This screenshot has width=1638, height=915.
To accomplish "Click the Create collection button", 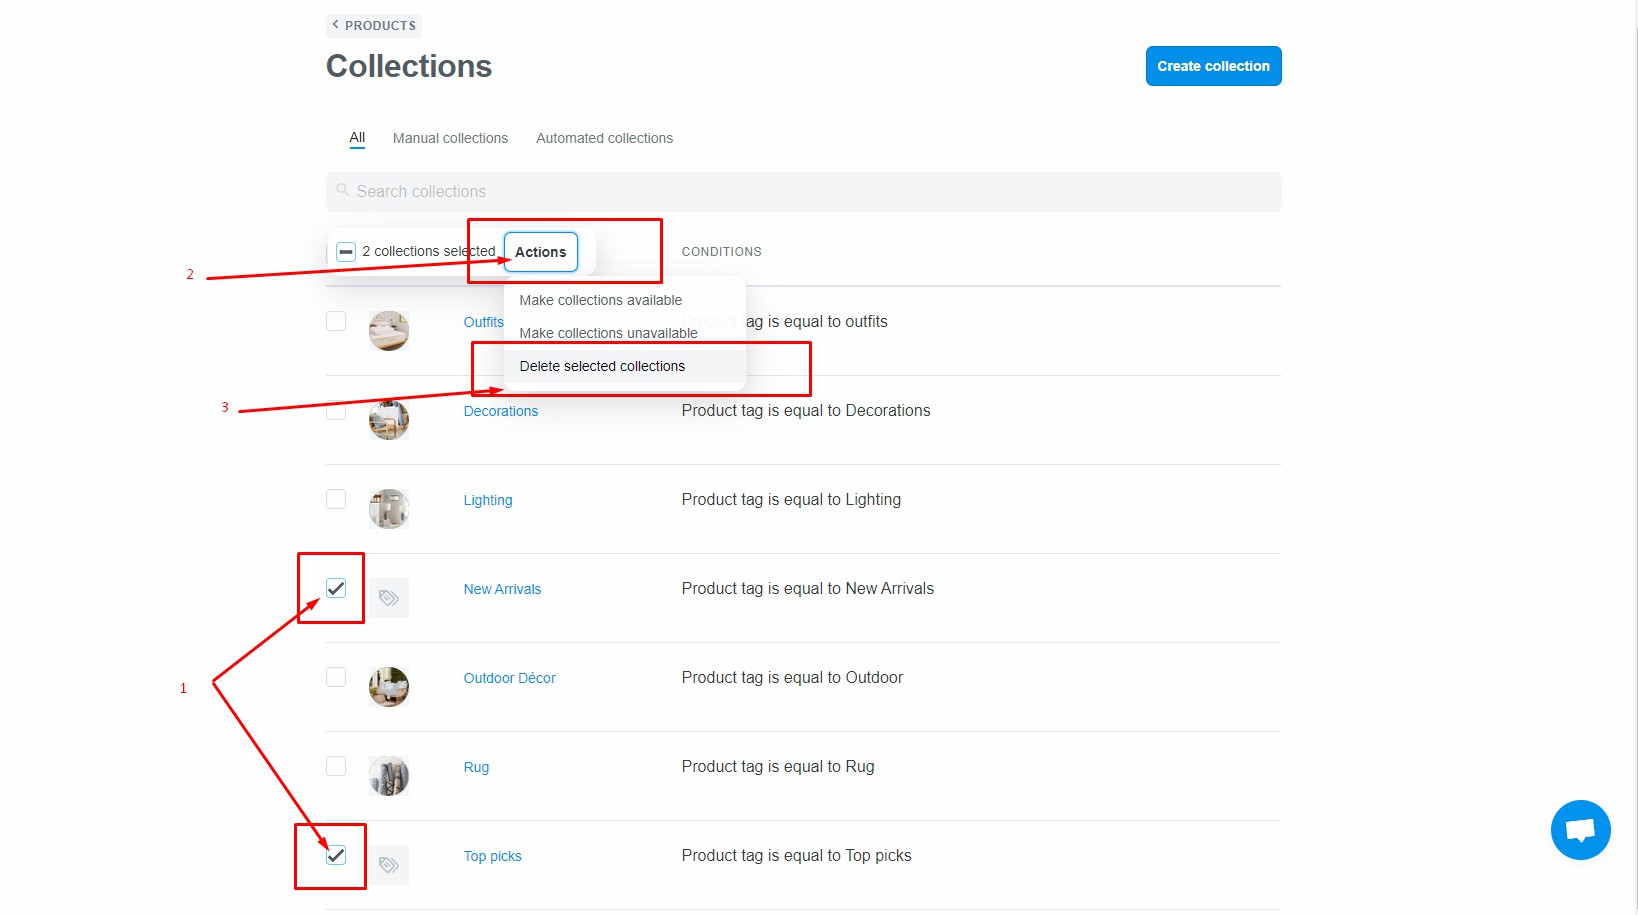I will click(x=1213, y=65).
